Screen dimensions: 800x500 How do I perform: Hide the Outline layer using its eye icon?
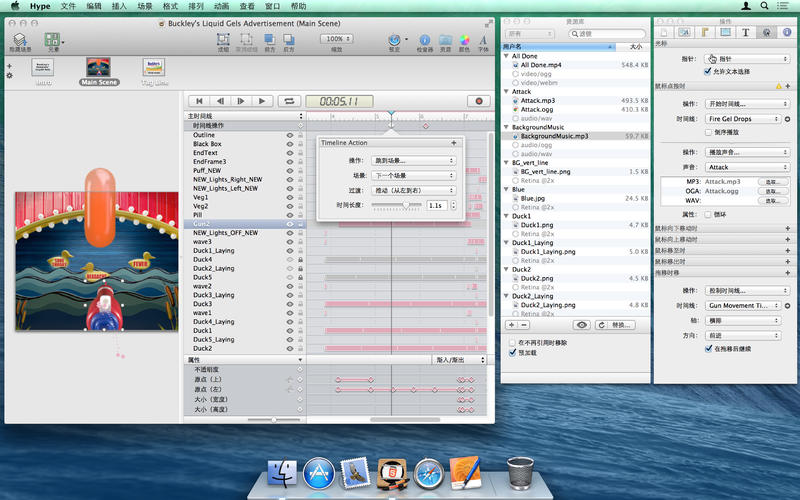(x=290, y=135)
